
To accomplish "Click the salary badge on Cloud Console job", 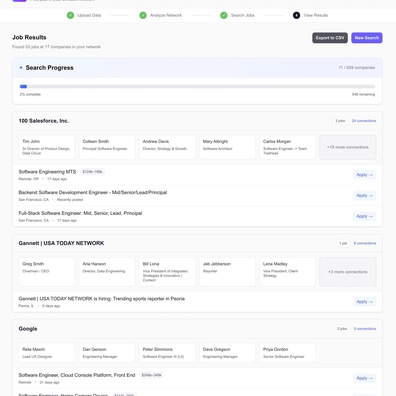I will (x=152, y=375).
